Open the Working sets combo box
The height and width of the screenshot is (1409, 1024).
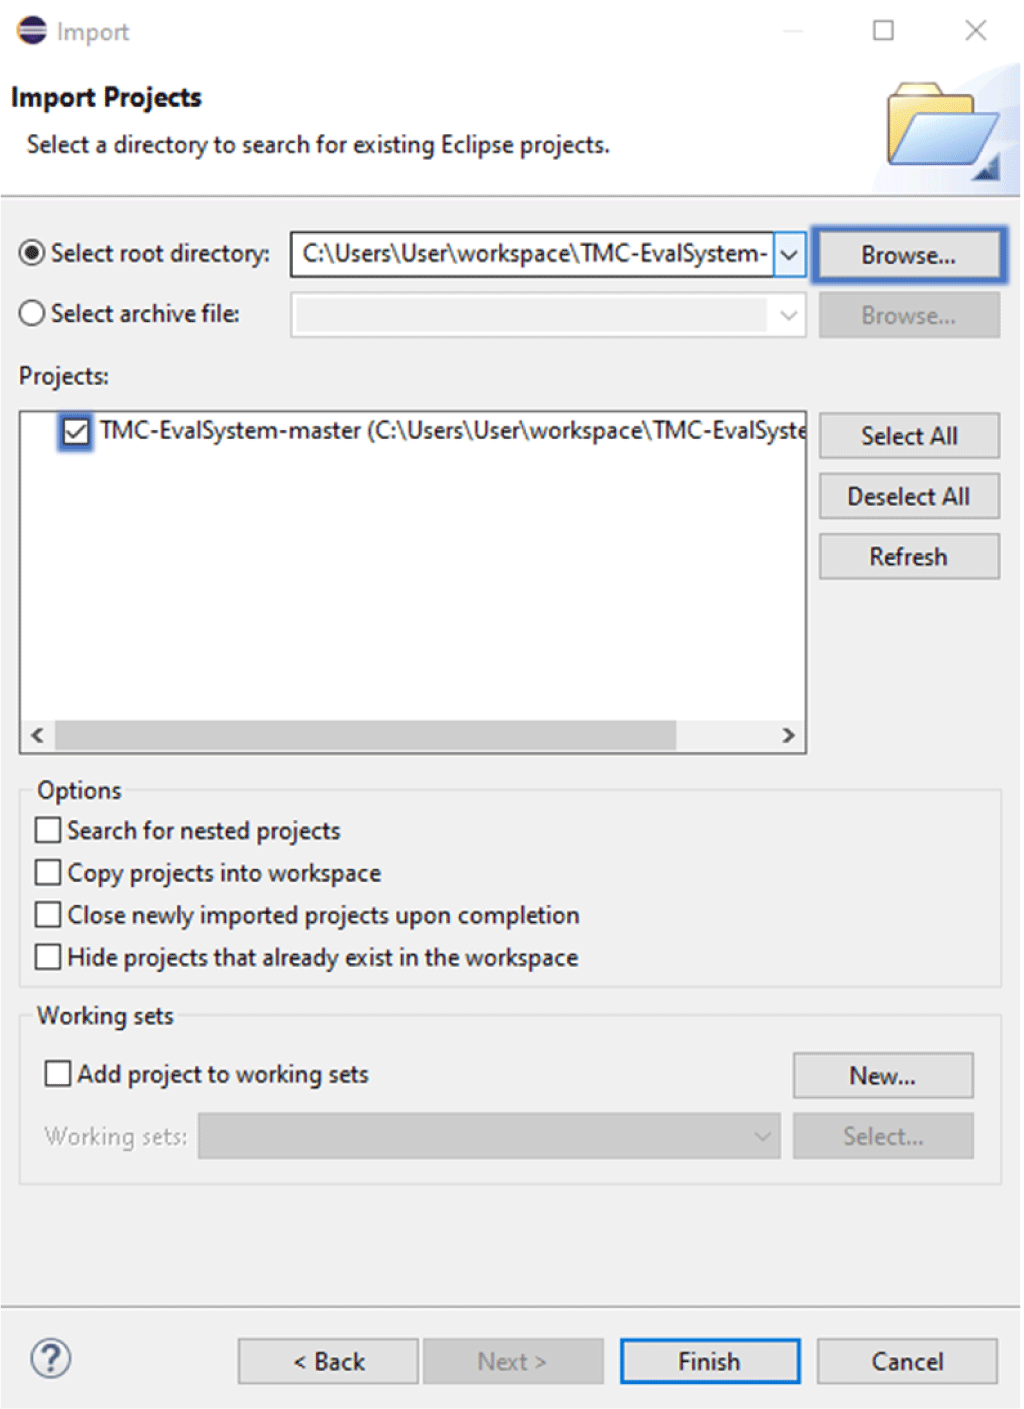489,1136
